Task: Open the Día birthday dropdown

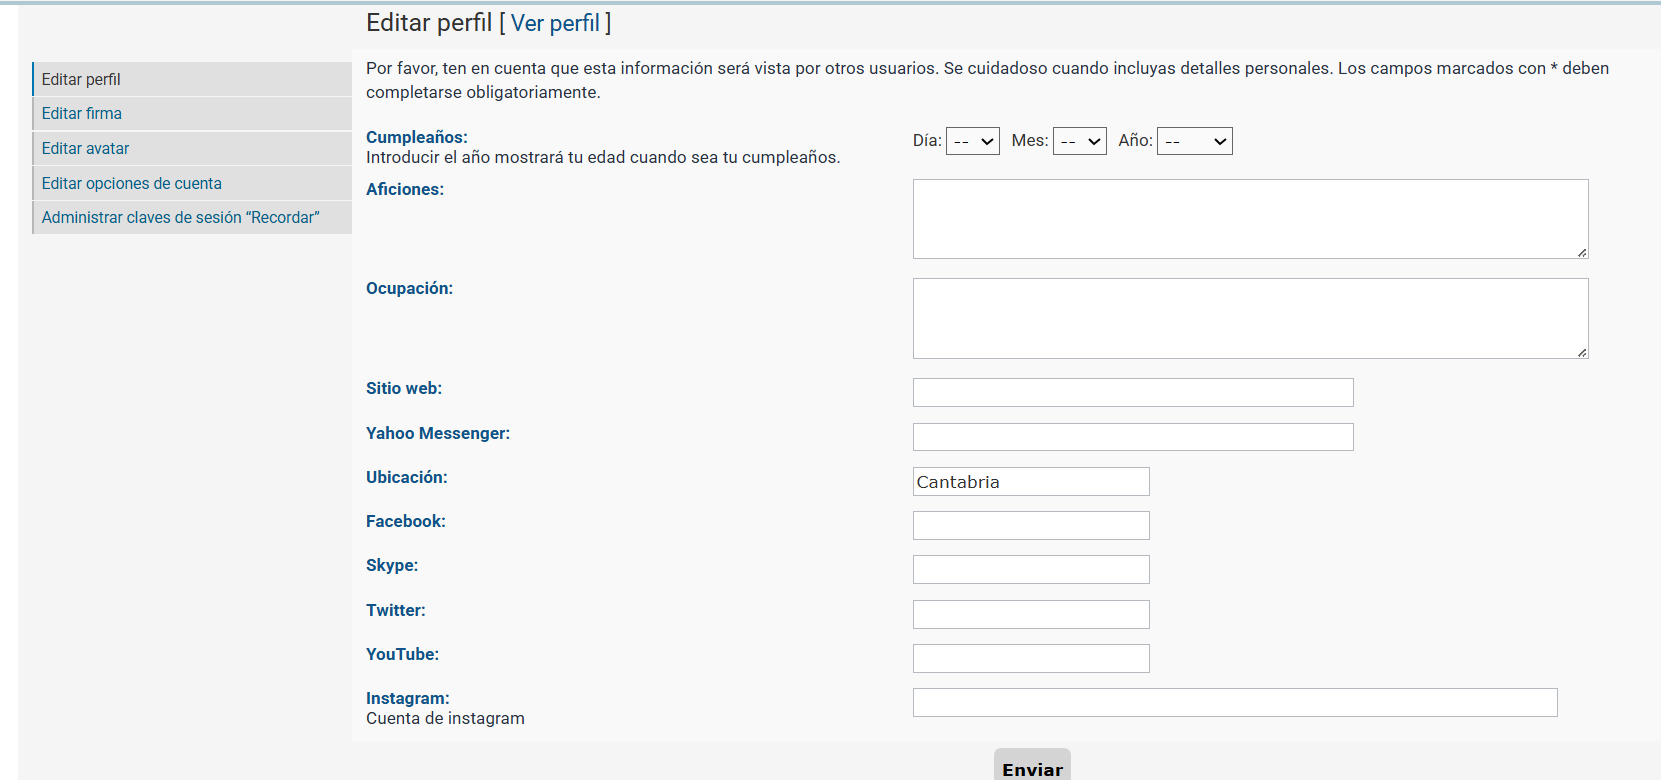Action: click(x=972, y=141)
